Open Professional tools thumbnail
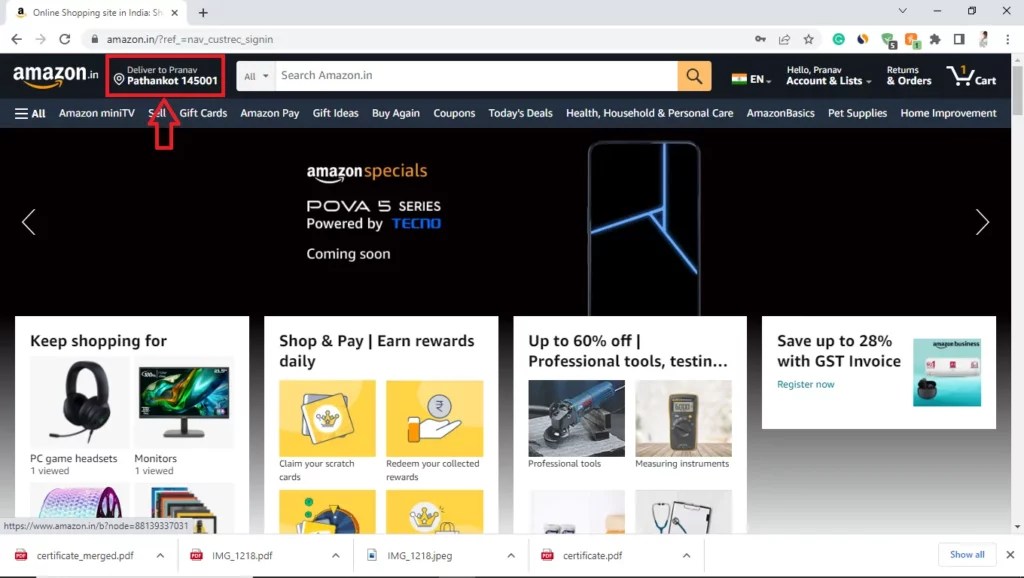Image resolution: width=1024 pixels, height=578 pixels. coord(576,419)
